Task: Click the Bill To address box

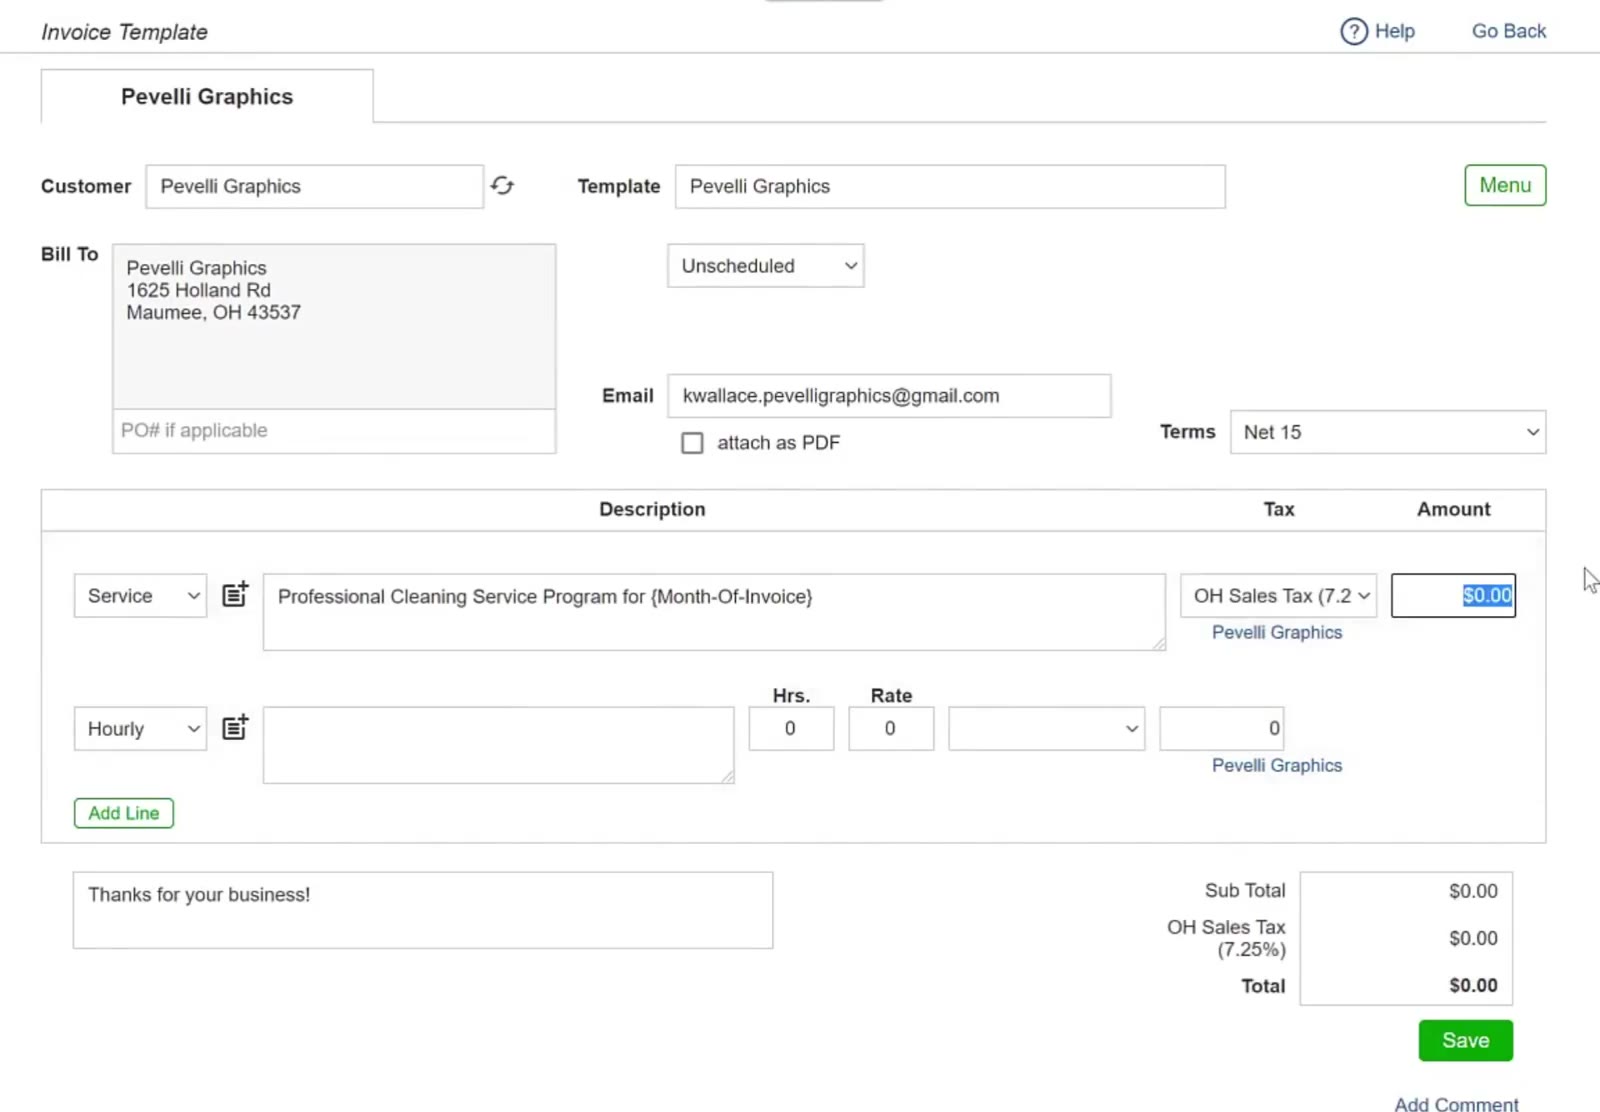Action: tap(334, 326)
